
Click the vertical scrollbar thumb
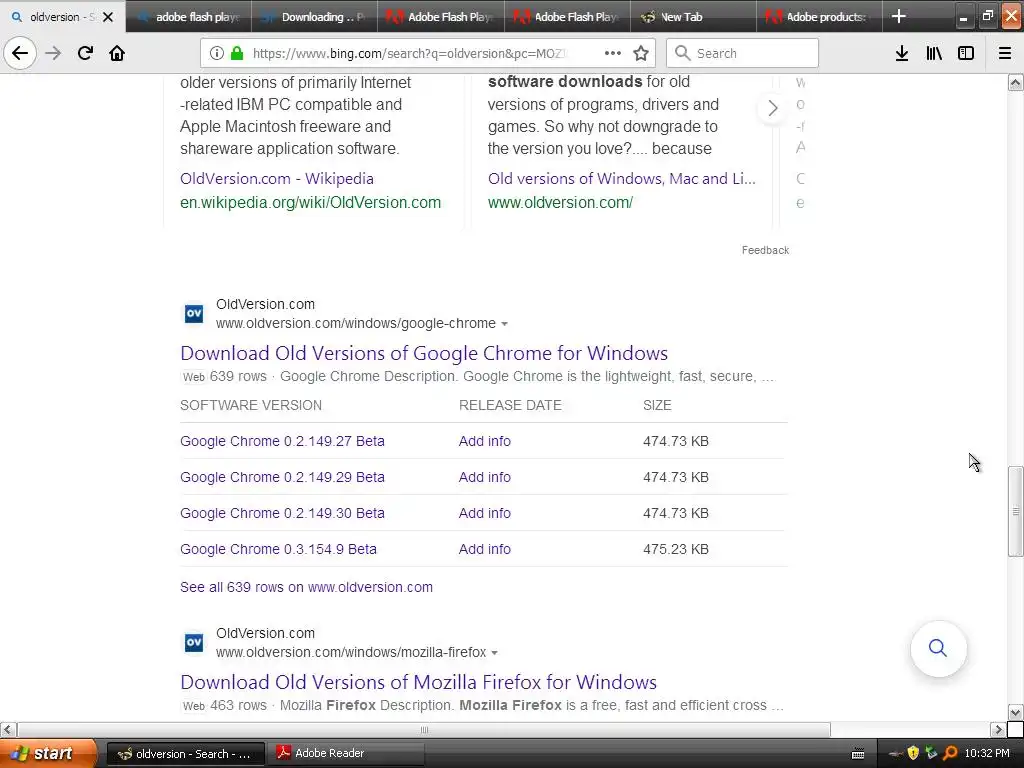click(x=1016, y=511)
